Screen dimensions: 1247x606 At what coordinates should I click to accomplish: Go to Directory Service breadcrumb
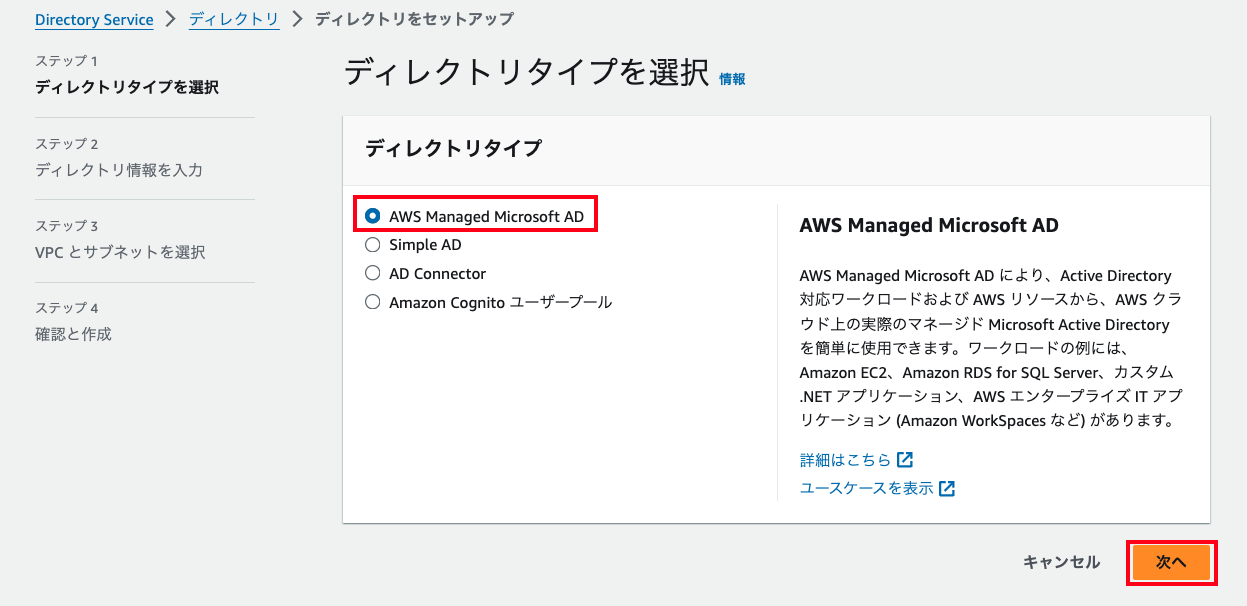point(94,19)
